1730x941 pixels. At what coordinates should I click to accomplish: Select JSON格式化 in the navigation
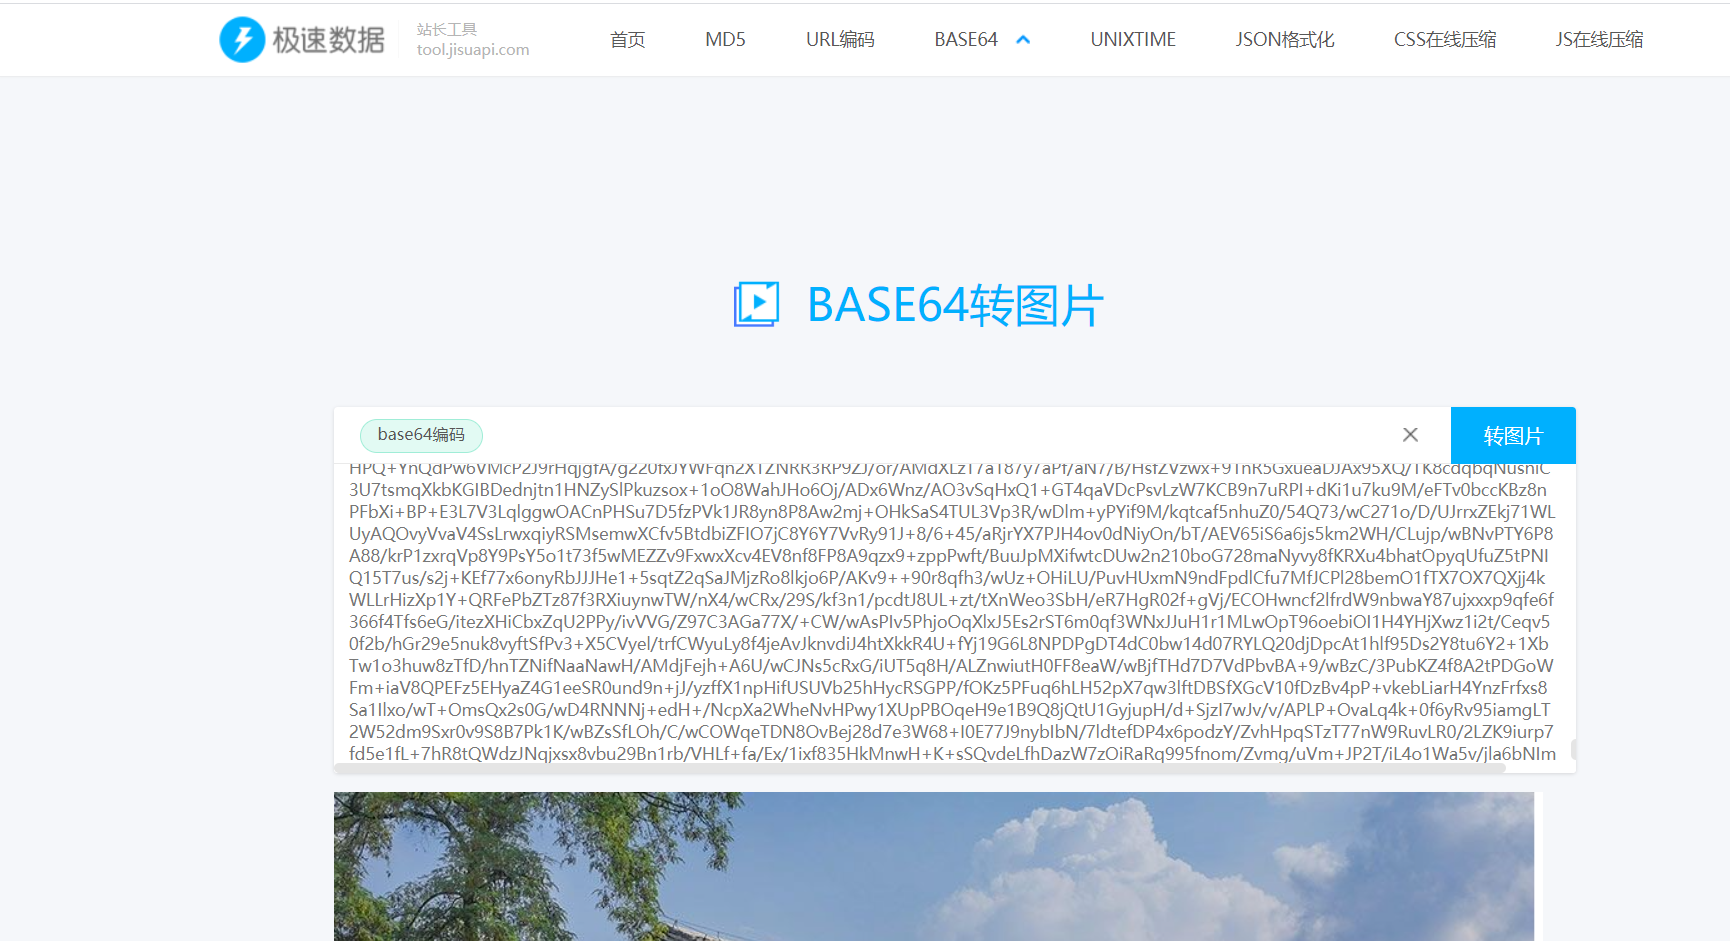pyautogui.click(x=1284, y=39)
